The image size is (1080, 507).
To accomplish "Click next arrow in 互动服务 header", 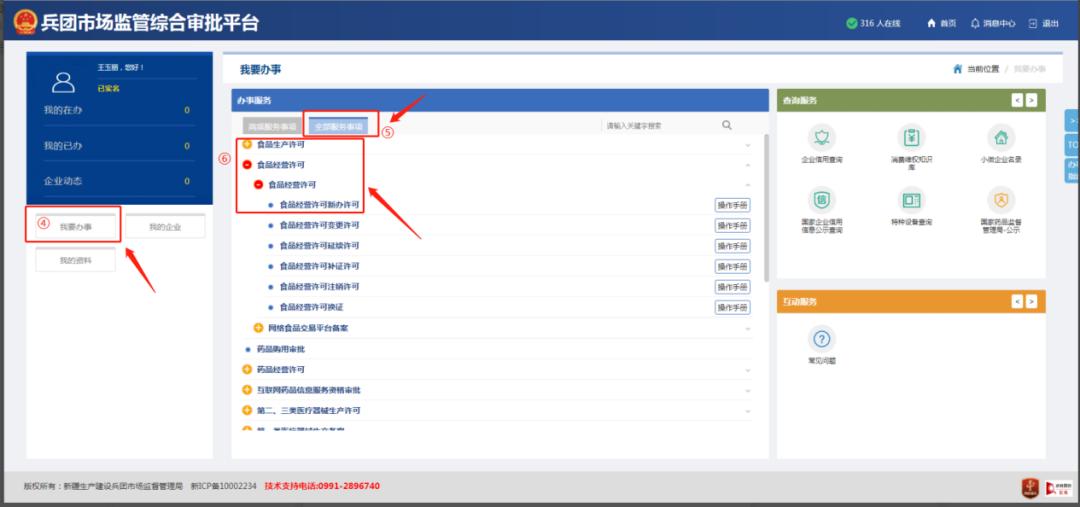I will tap(1031, 302).
